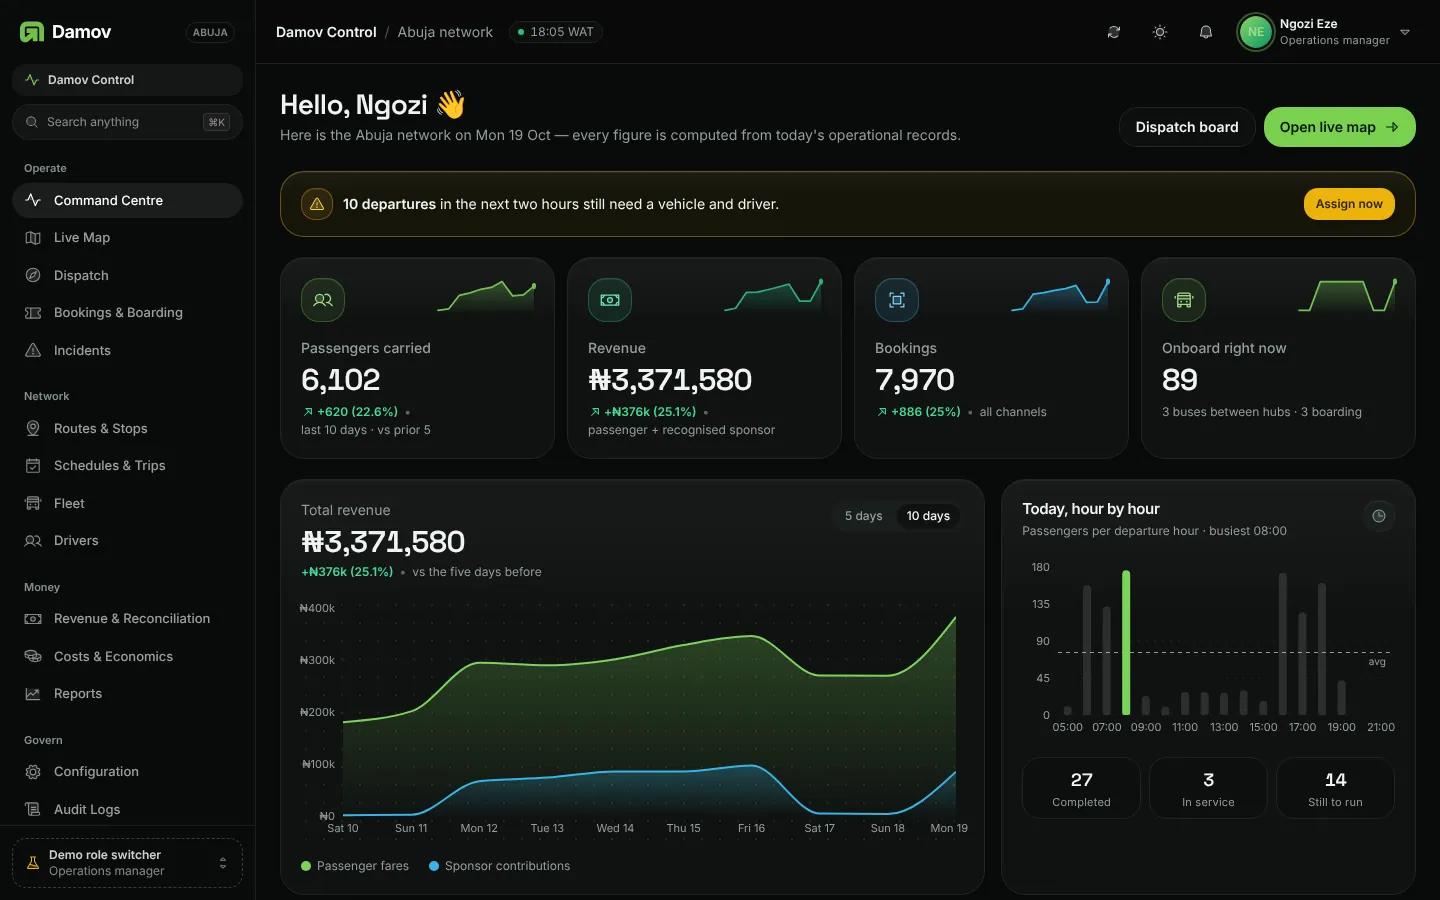This screenshot has height=900, width=1440.
Task: Toggle the light/dark theme sun icon
Action: [x=1160, y=32]
